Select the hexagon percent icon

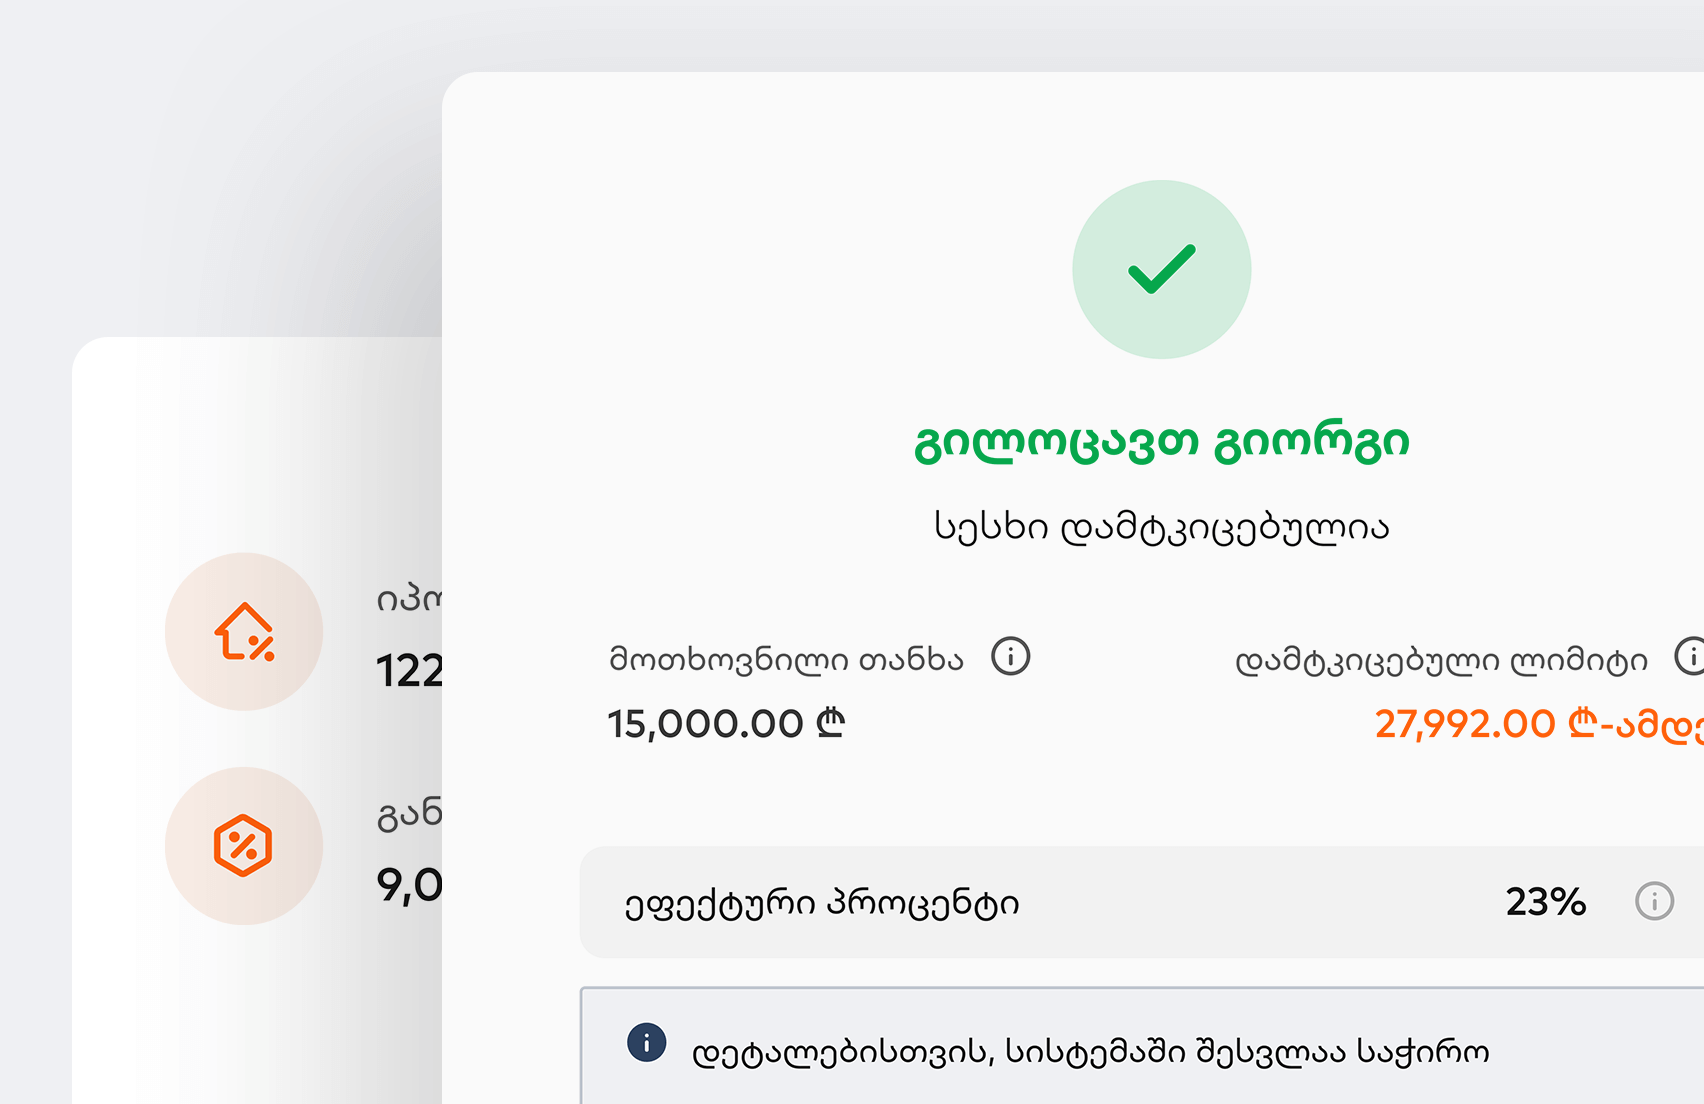point(243,846)
